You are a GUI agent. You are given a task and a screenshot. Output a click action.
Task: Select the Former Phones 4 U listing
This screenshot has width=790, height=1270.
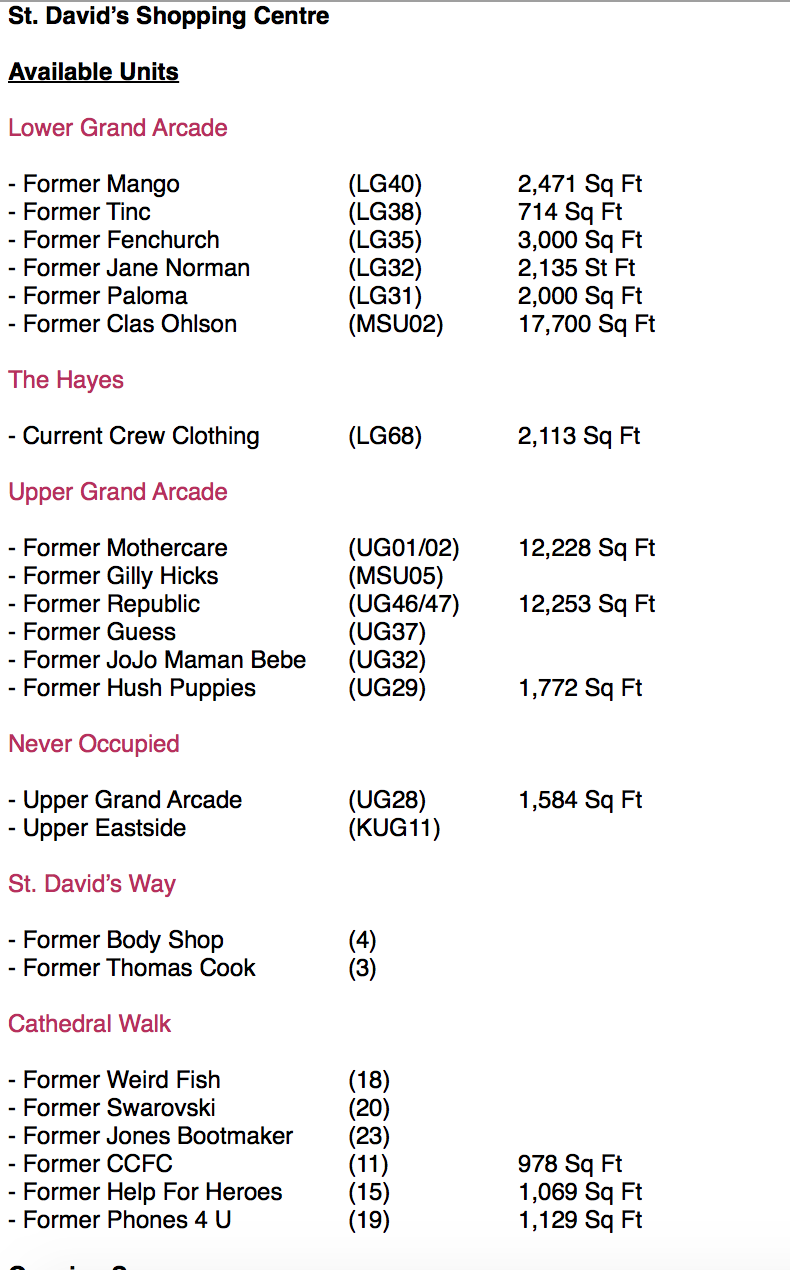(126, 1220)
